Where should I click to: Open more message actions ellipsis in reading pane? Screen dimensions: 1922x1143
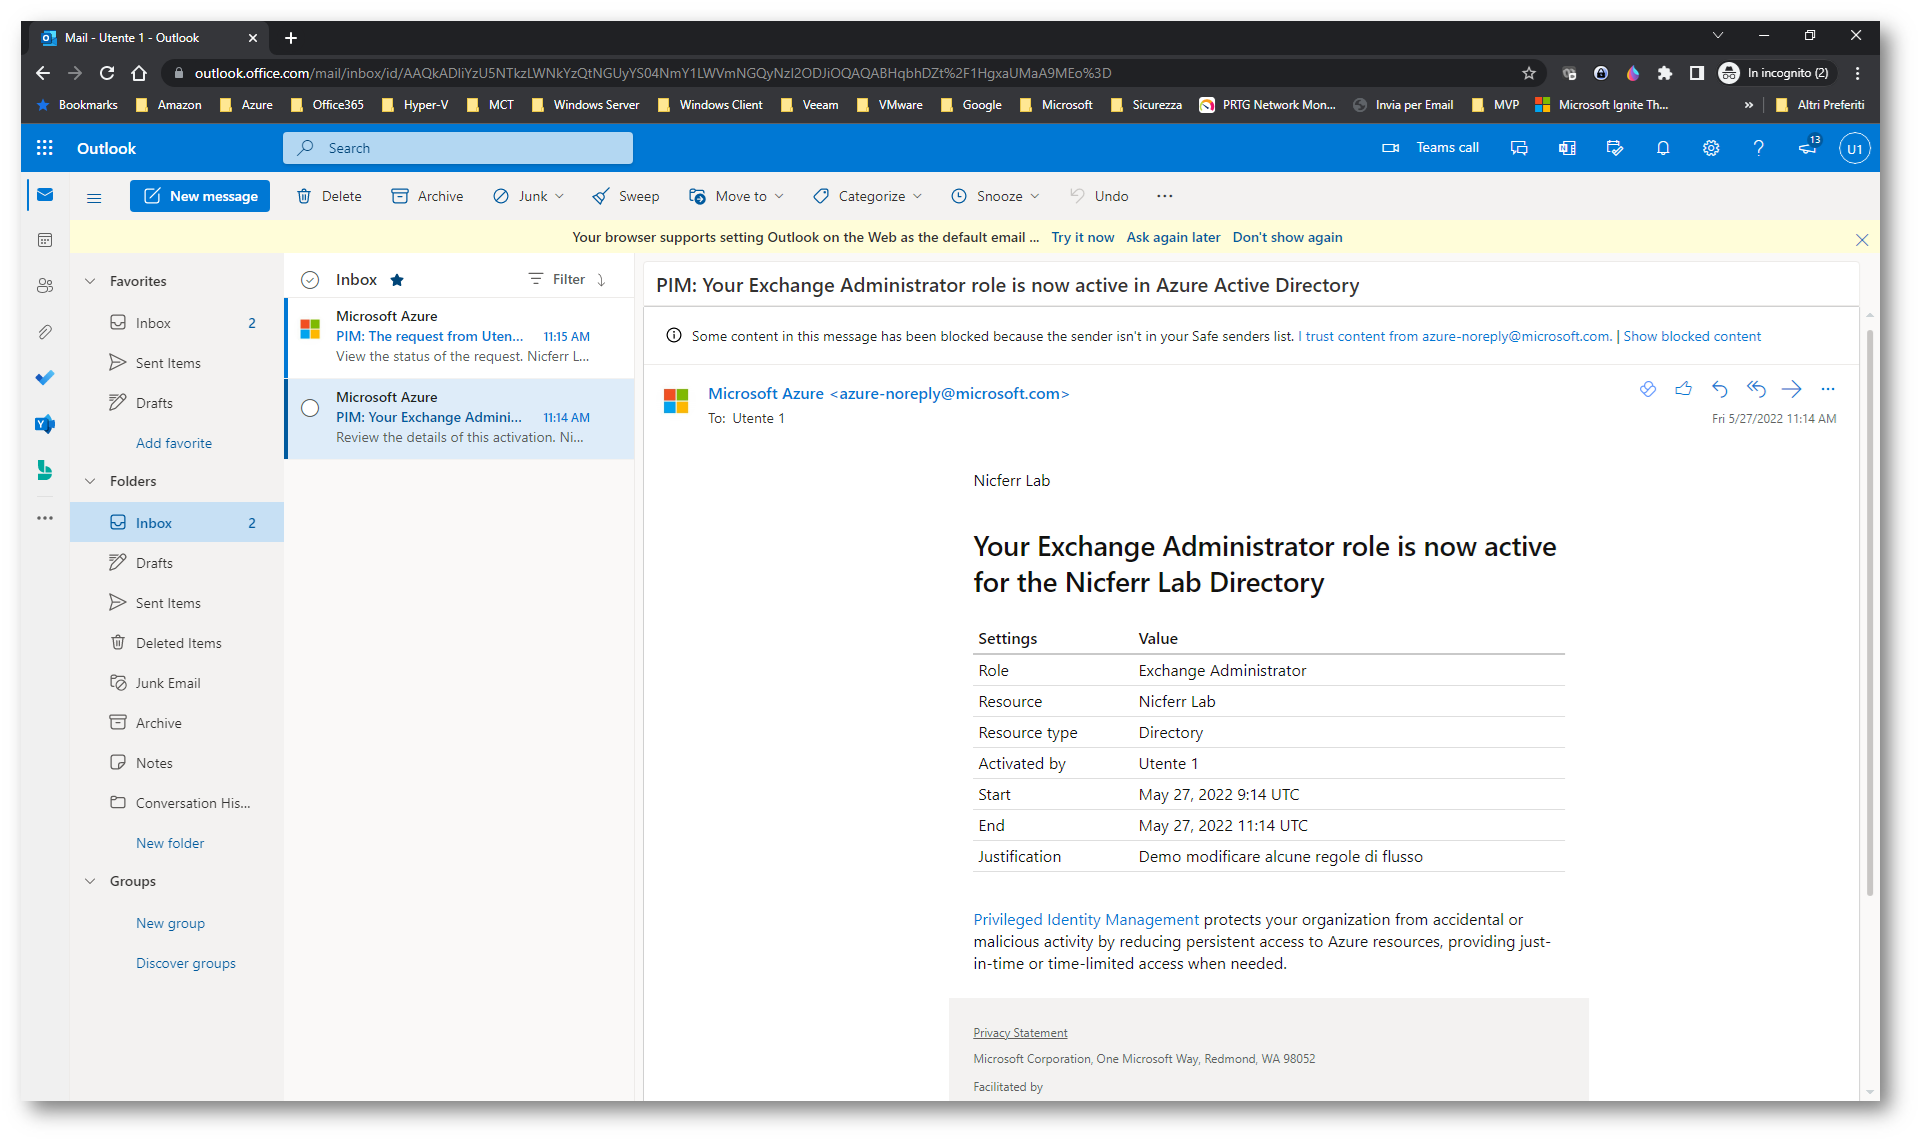tap(1828, 389)
